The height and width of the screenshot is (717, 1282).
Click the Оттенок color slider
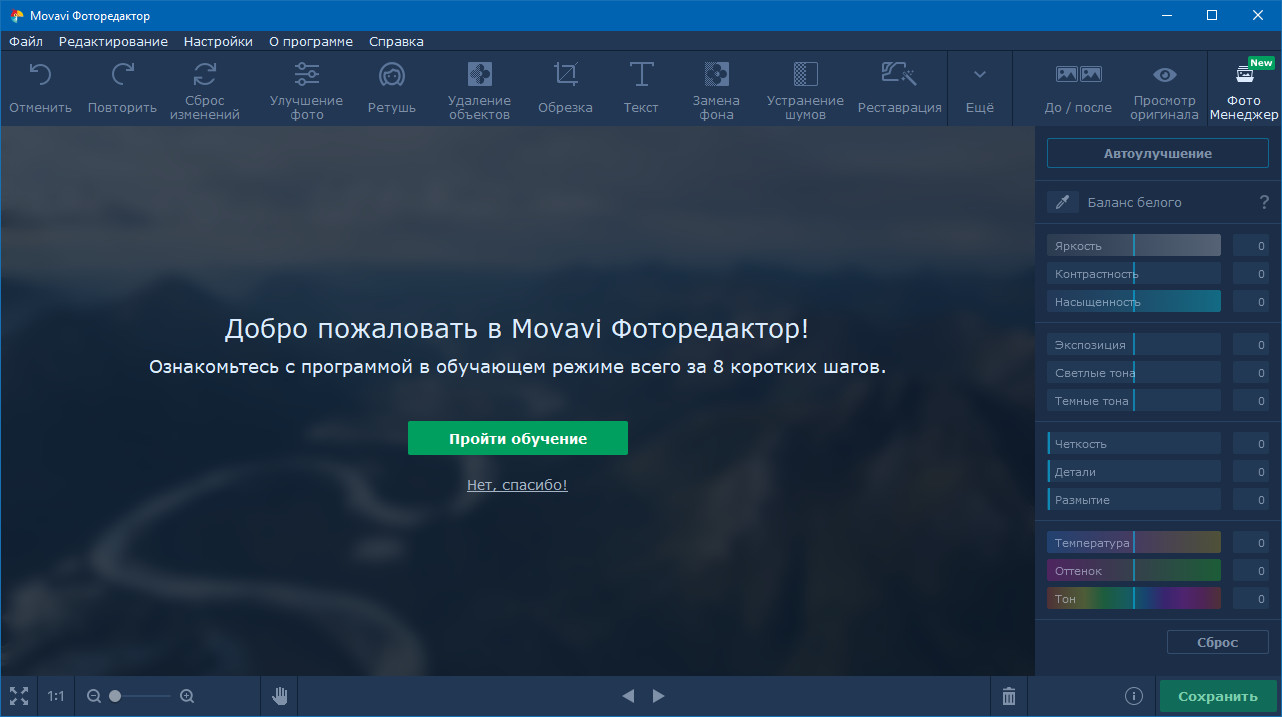click(1134, 570)
